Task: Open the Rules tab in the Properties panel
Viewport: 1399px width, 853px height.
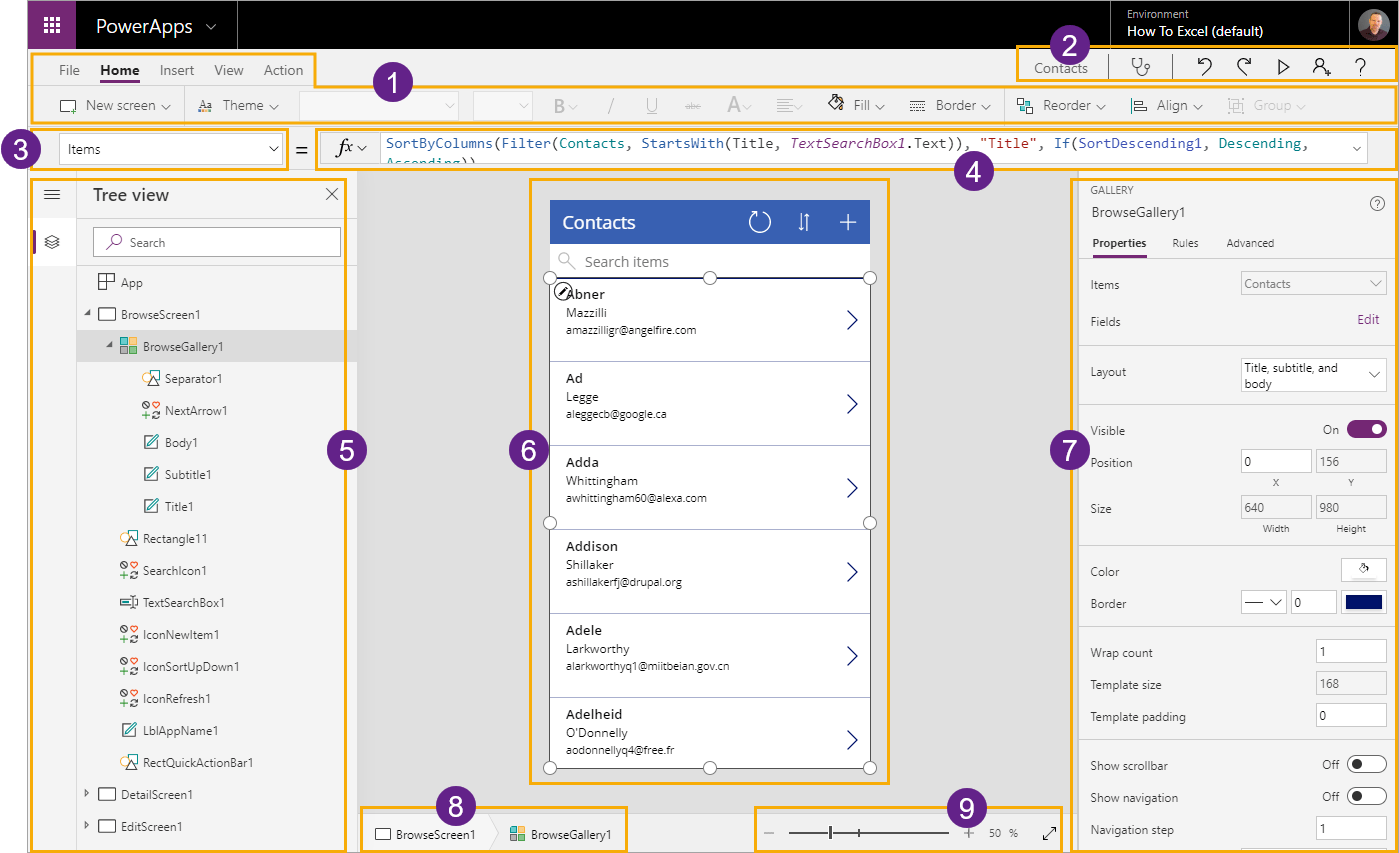Action: [1185, 243]
